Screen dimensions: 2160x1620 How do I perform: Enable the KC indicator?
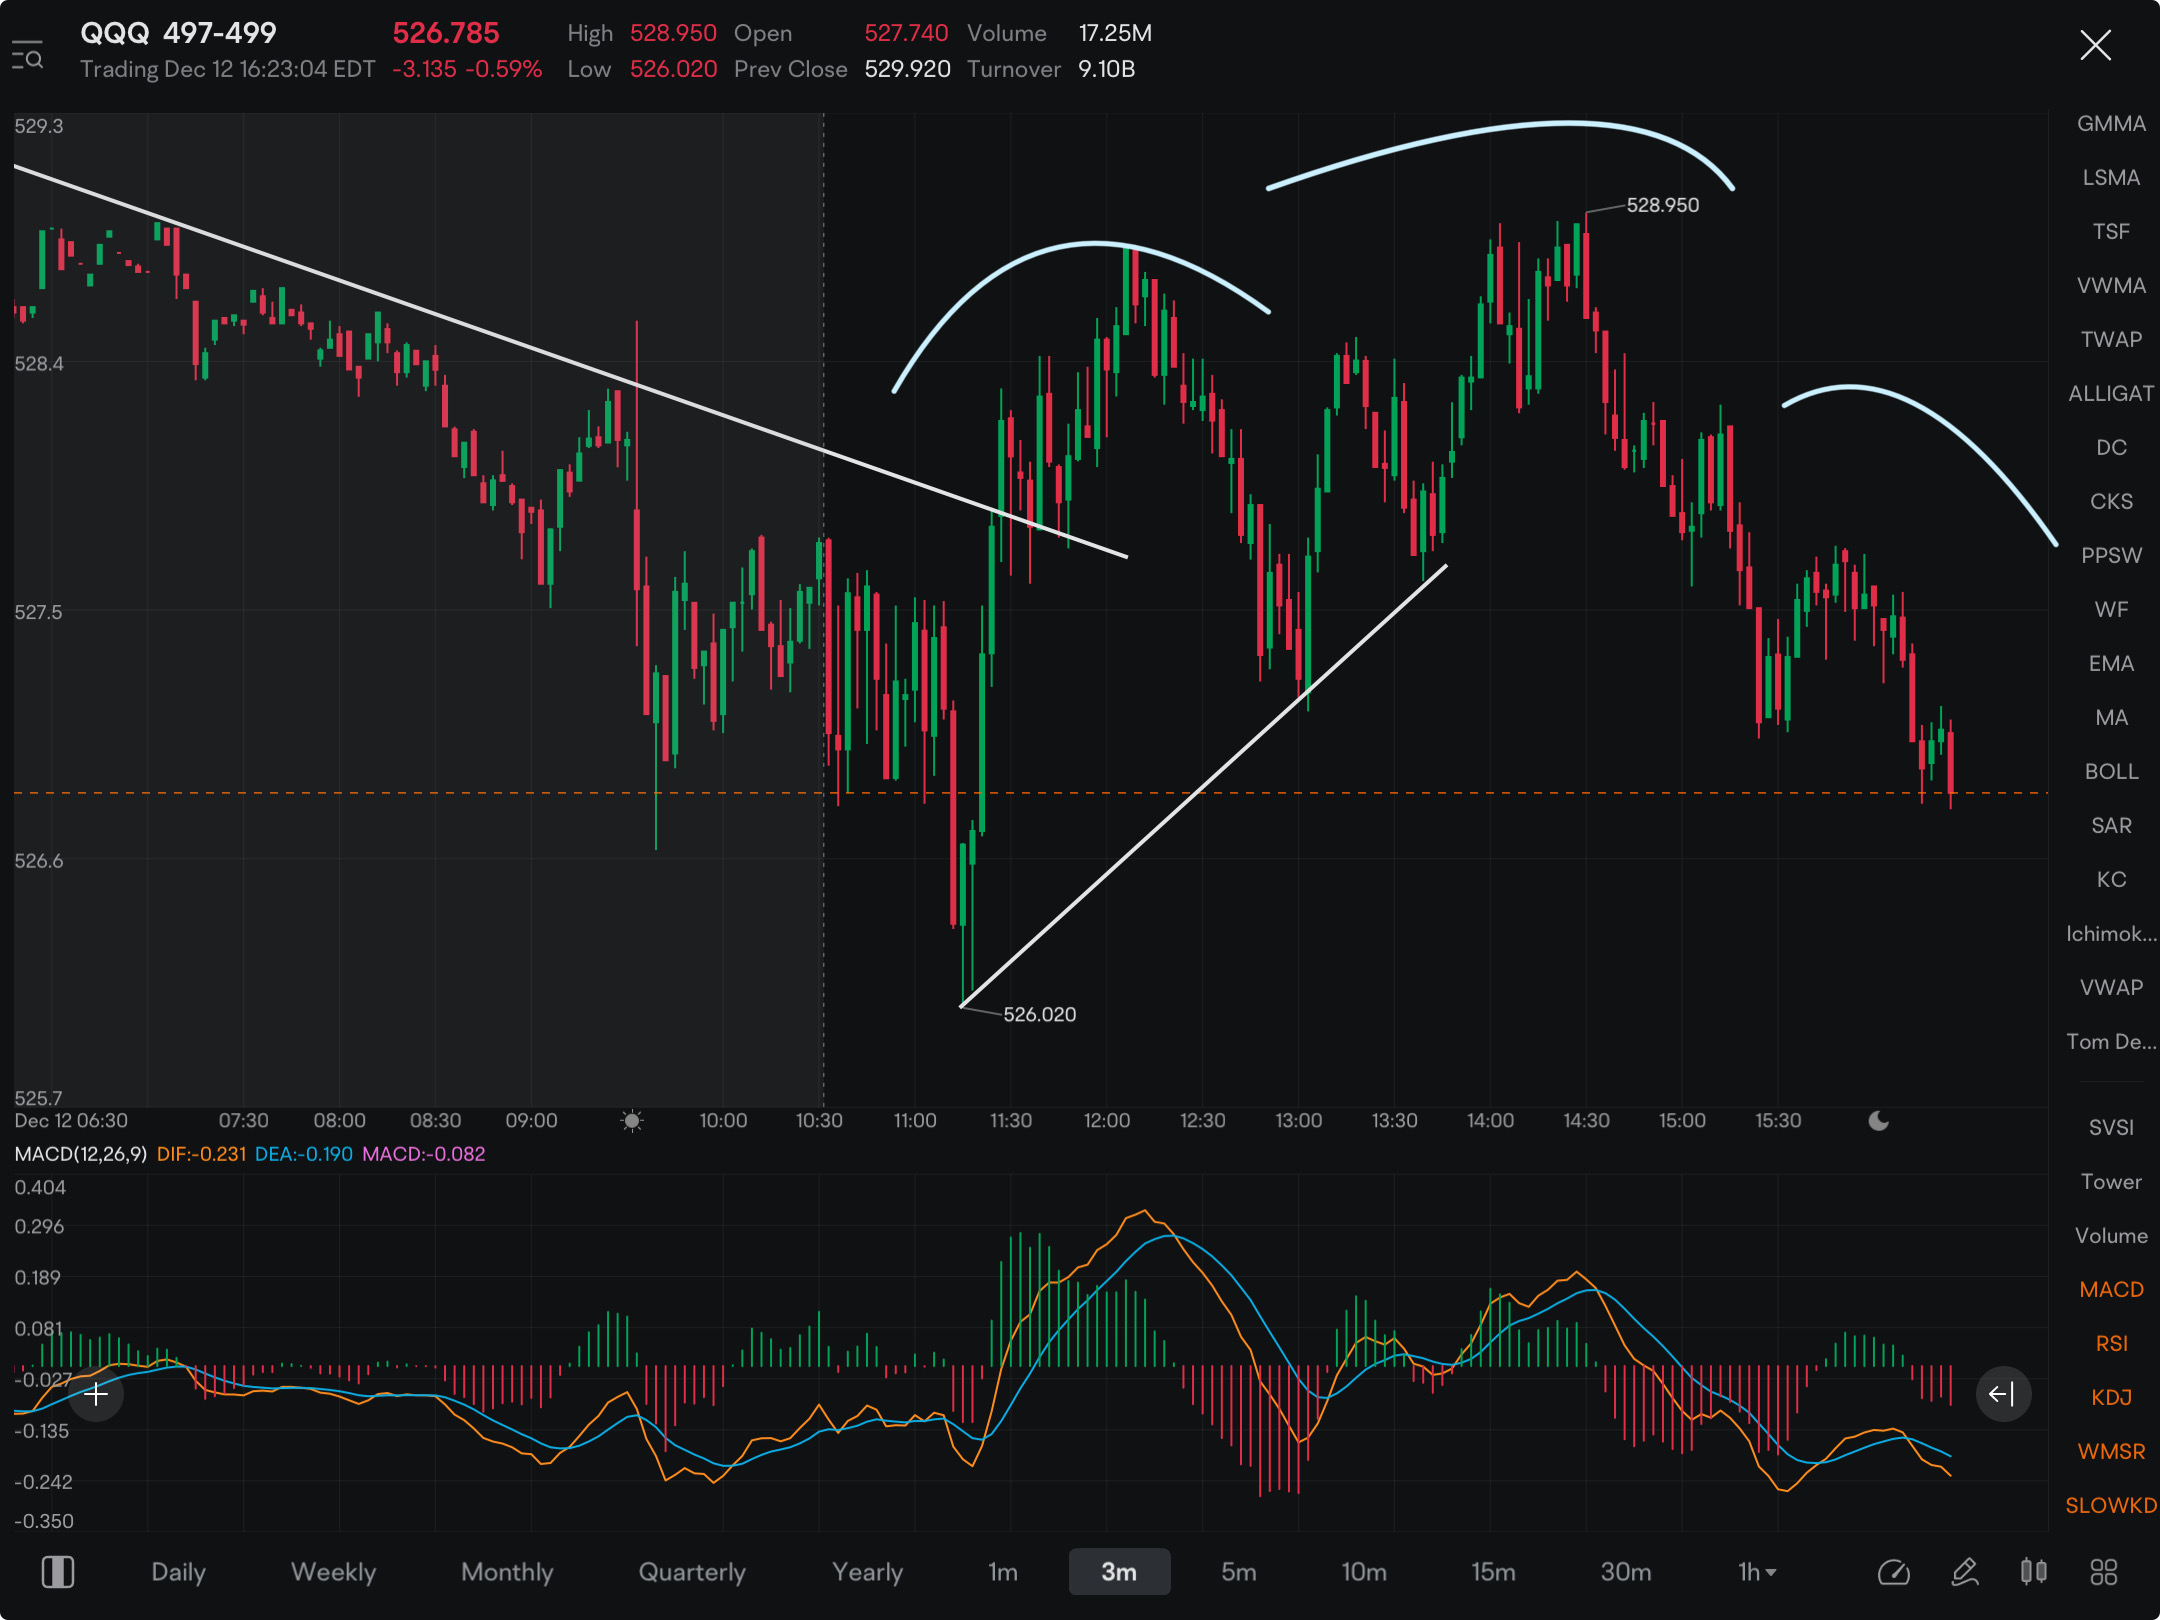click(x=2111, y=880)
